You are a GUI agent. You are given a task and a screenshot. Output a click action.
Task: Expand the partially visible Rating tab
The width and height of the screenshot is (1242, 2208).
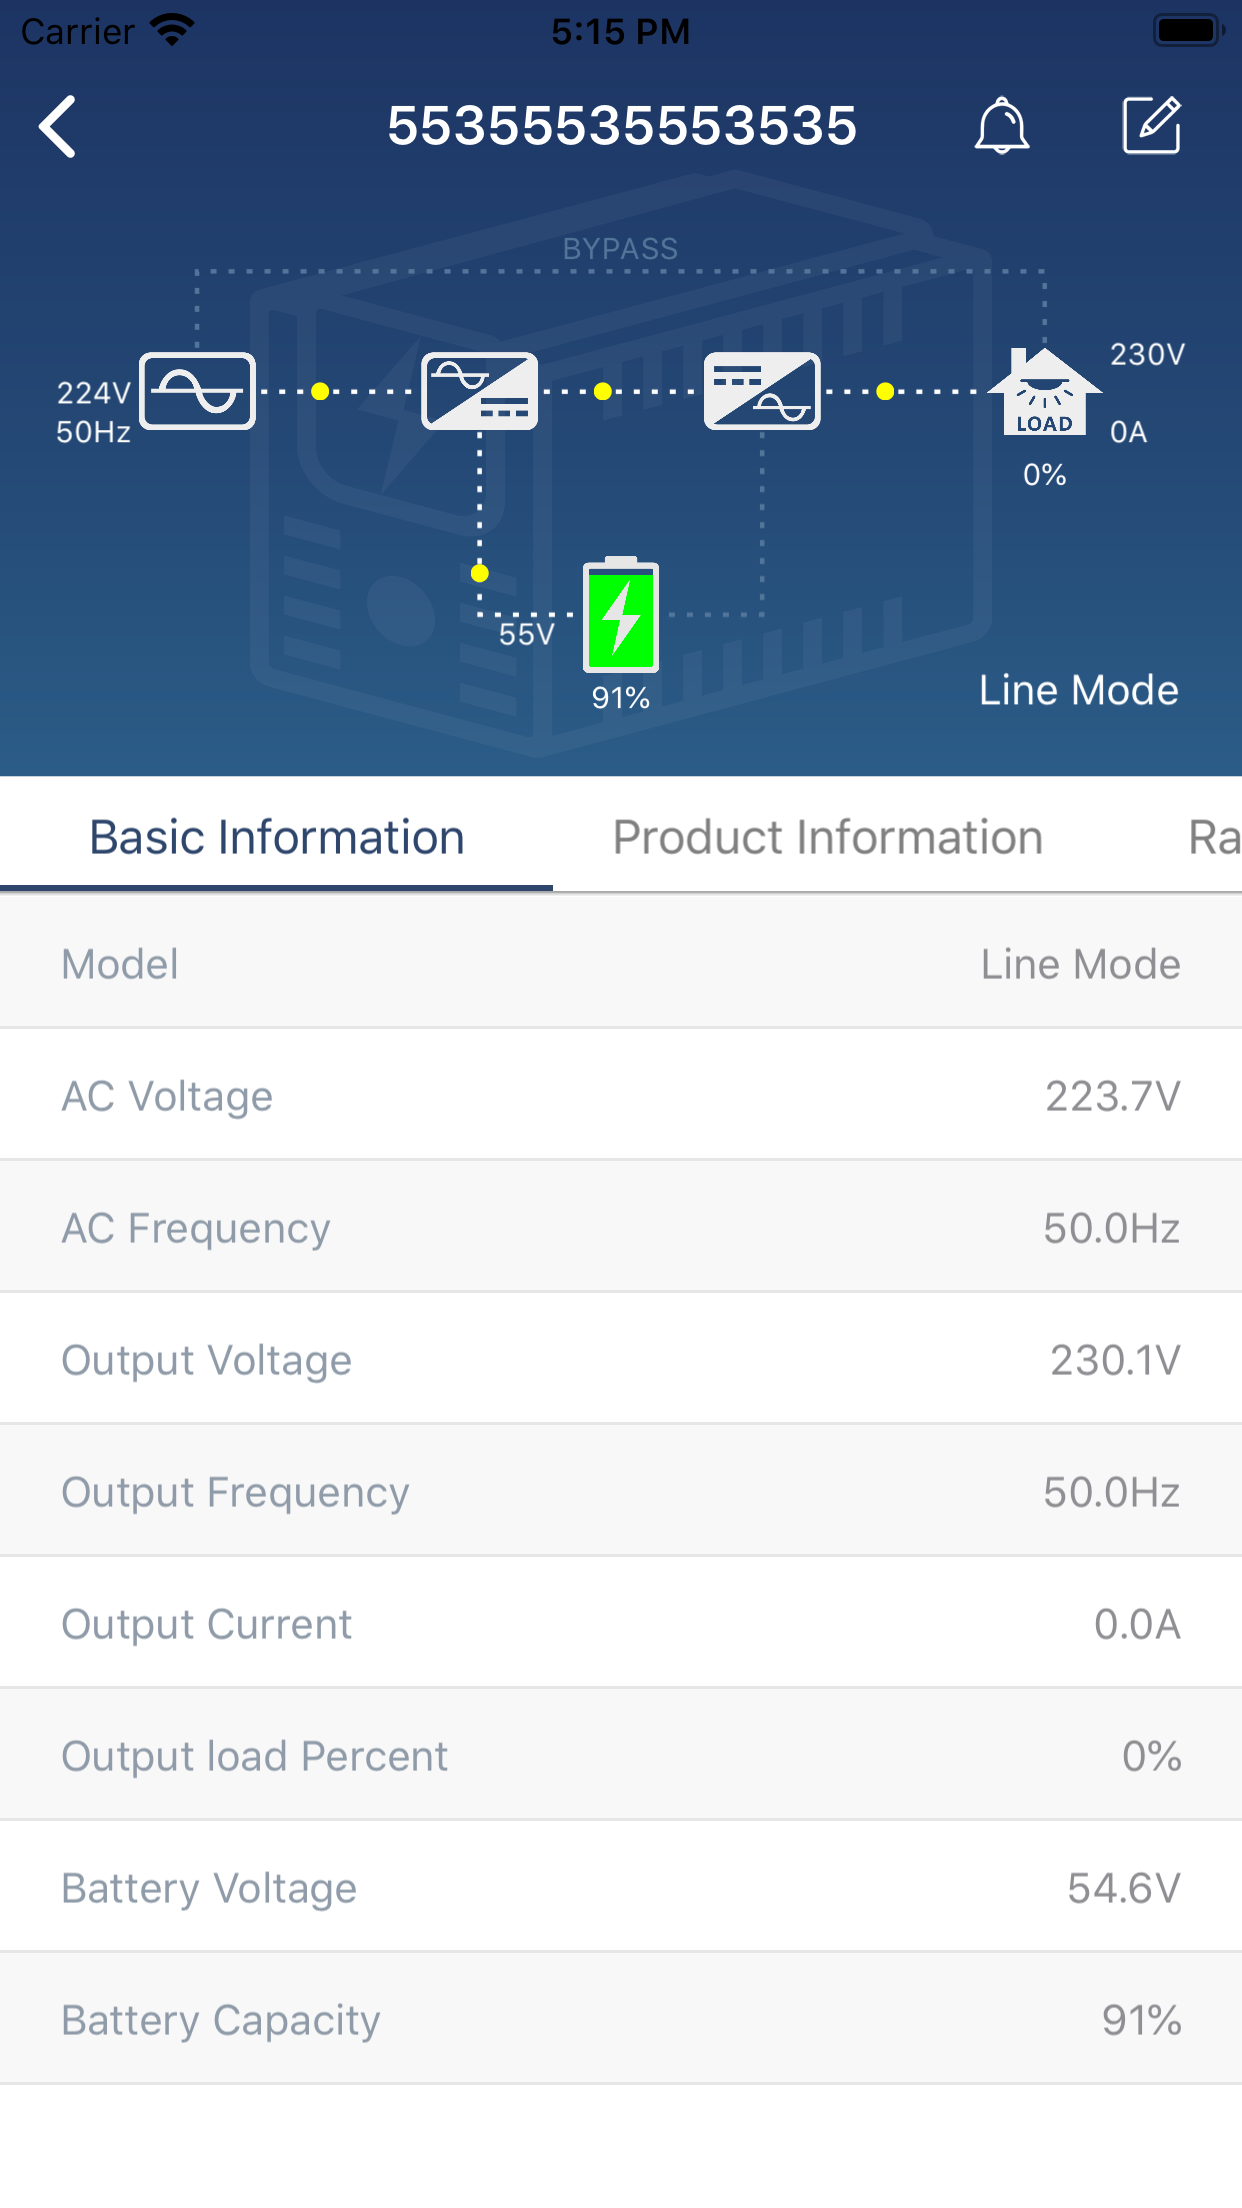pos(1210,836)
